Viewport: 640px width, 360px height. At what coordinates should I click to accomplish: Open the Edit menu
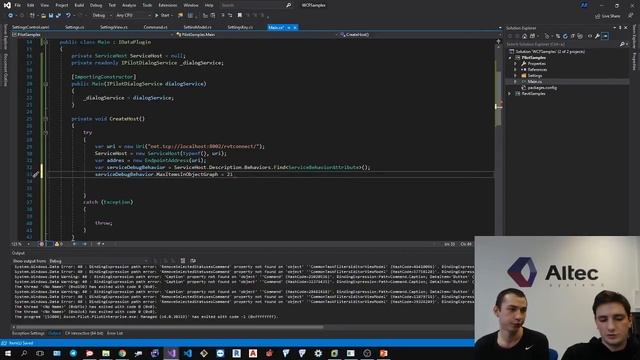(x=31, y=5)
